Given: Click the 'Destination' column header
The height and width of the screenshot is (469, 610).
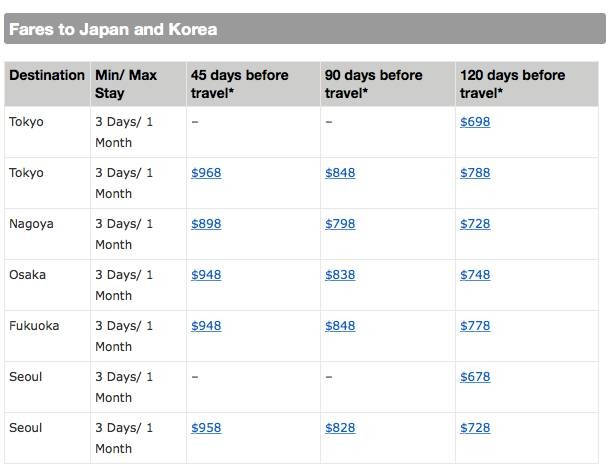Looking at the screenshot, I should (47, 75).
